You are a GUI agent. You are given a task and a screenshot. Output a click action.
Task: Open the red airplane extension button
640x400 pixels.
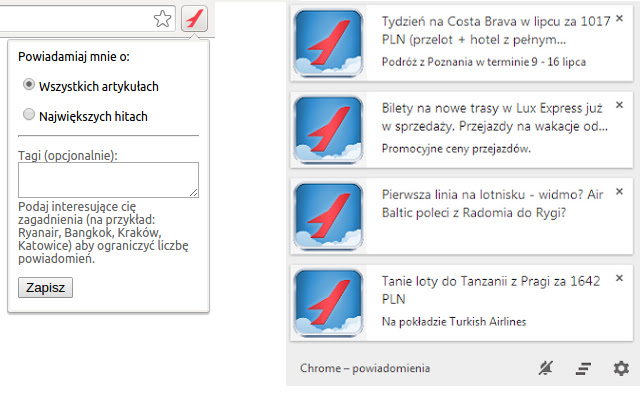click(x=194, y=19)
